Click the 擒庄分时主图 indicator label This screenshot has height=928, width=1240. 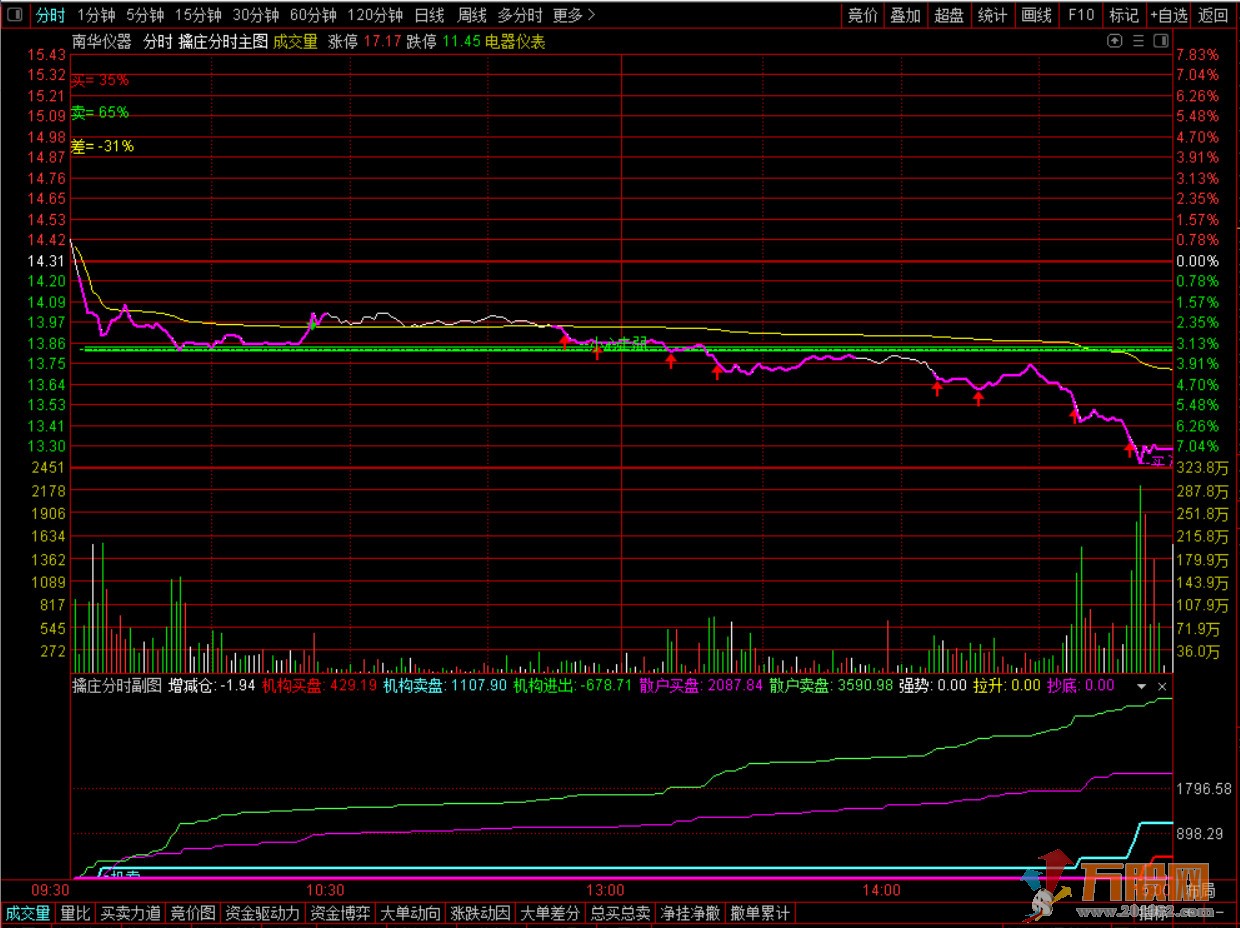coord(223,42)
